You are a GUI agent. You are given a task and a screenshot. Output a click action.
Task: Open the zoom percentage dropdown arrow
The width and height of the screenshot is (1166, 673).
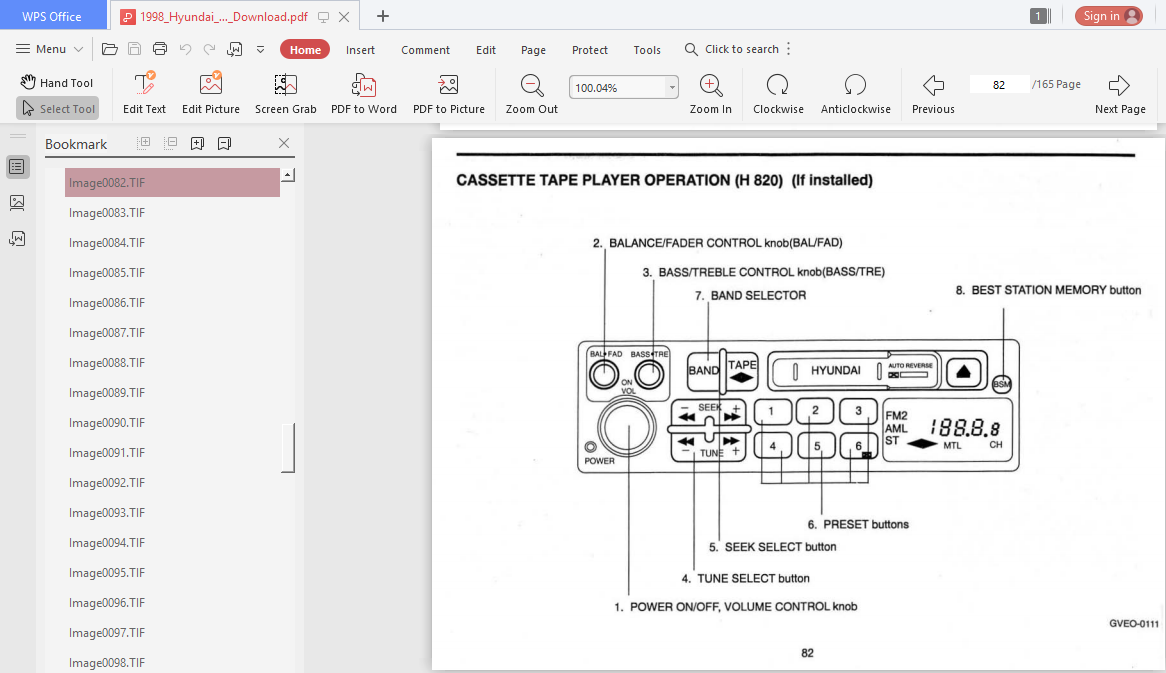672,87
